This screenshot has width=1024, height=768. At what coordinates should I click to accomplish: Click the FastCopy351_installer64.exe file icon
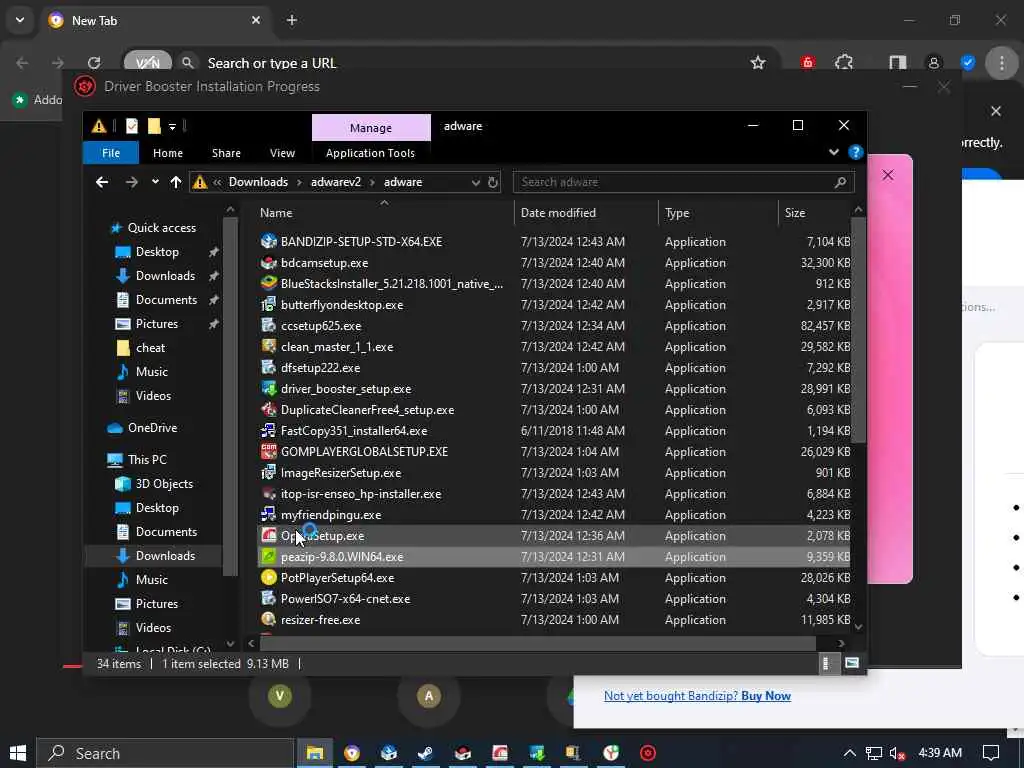click(x=268, y=430)
